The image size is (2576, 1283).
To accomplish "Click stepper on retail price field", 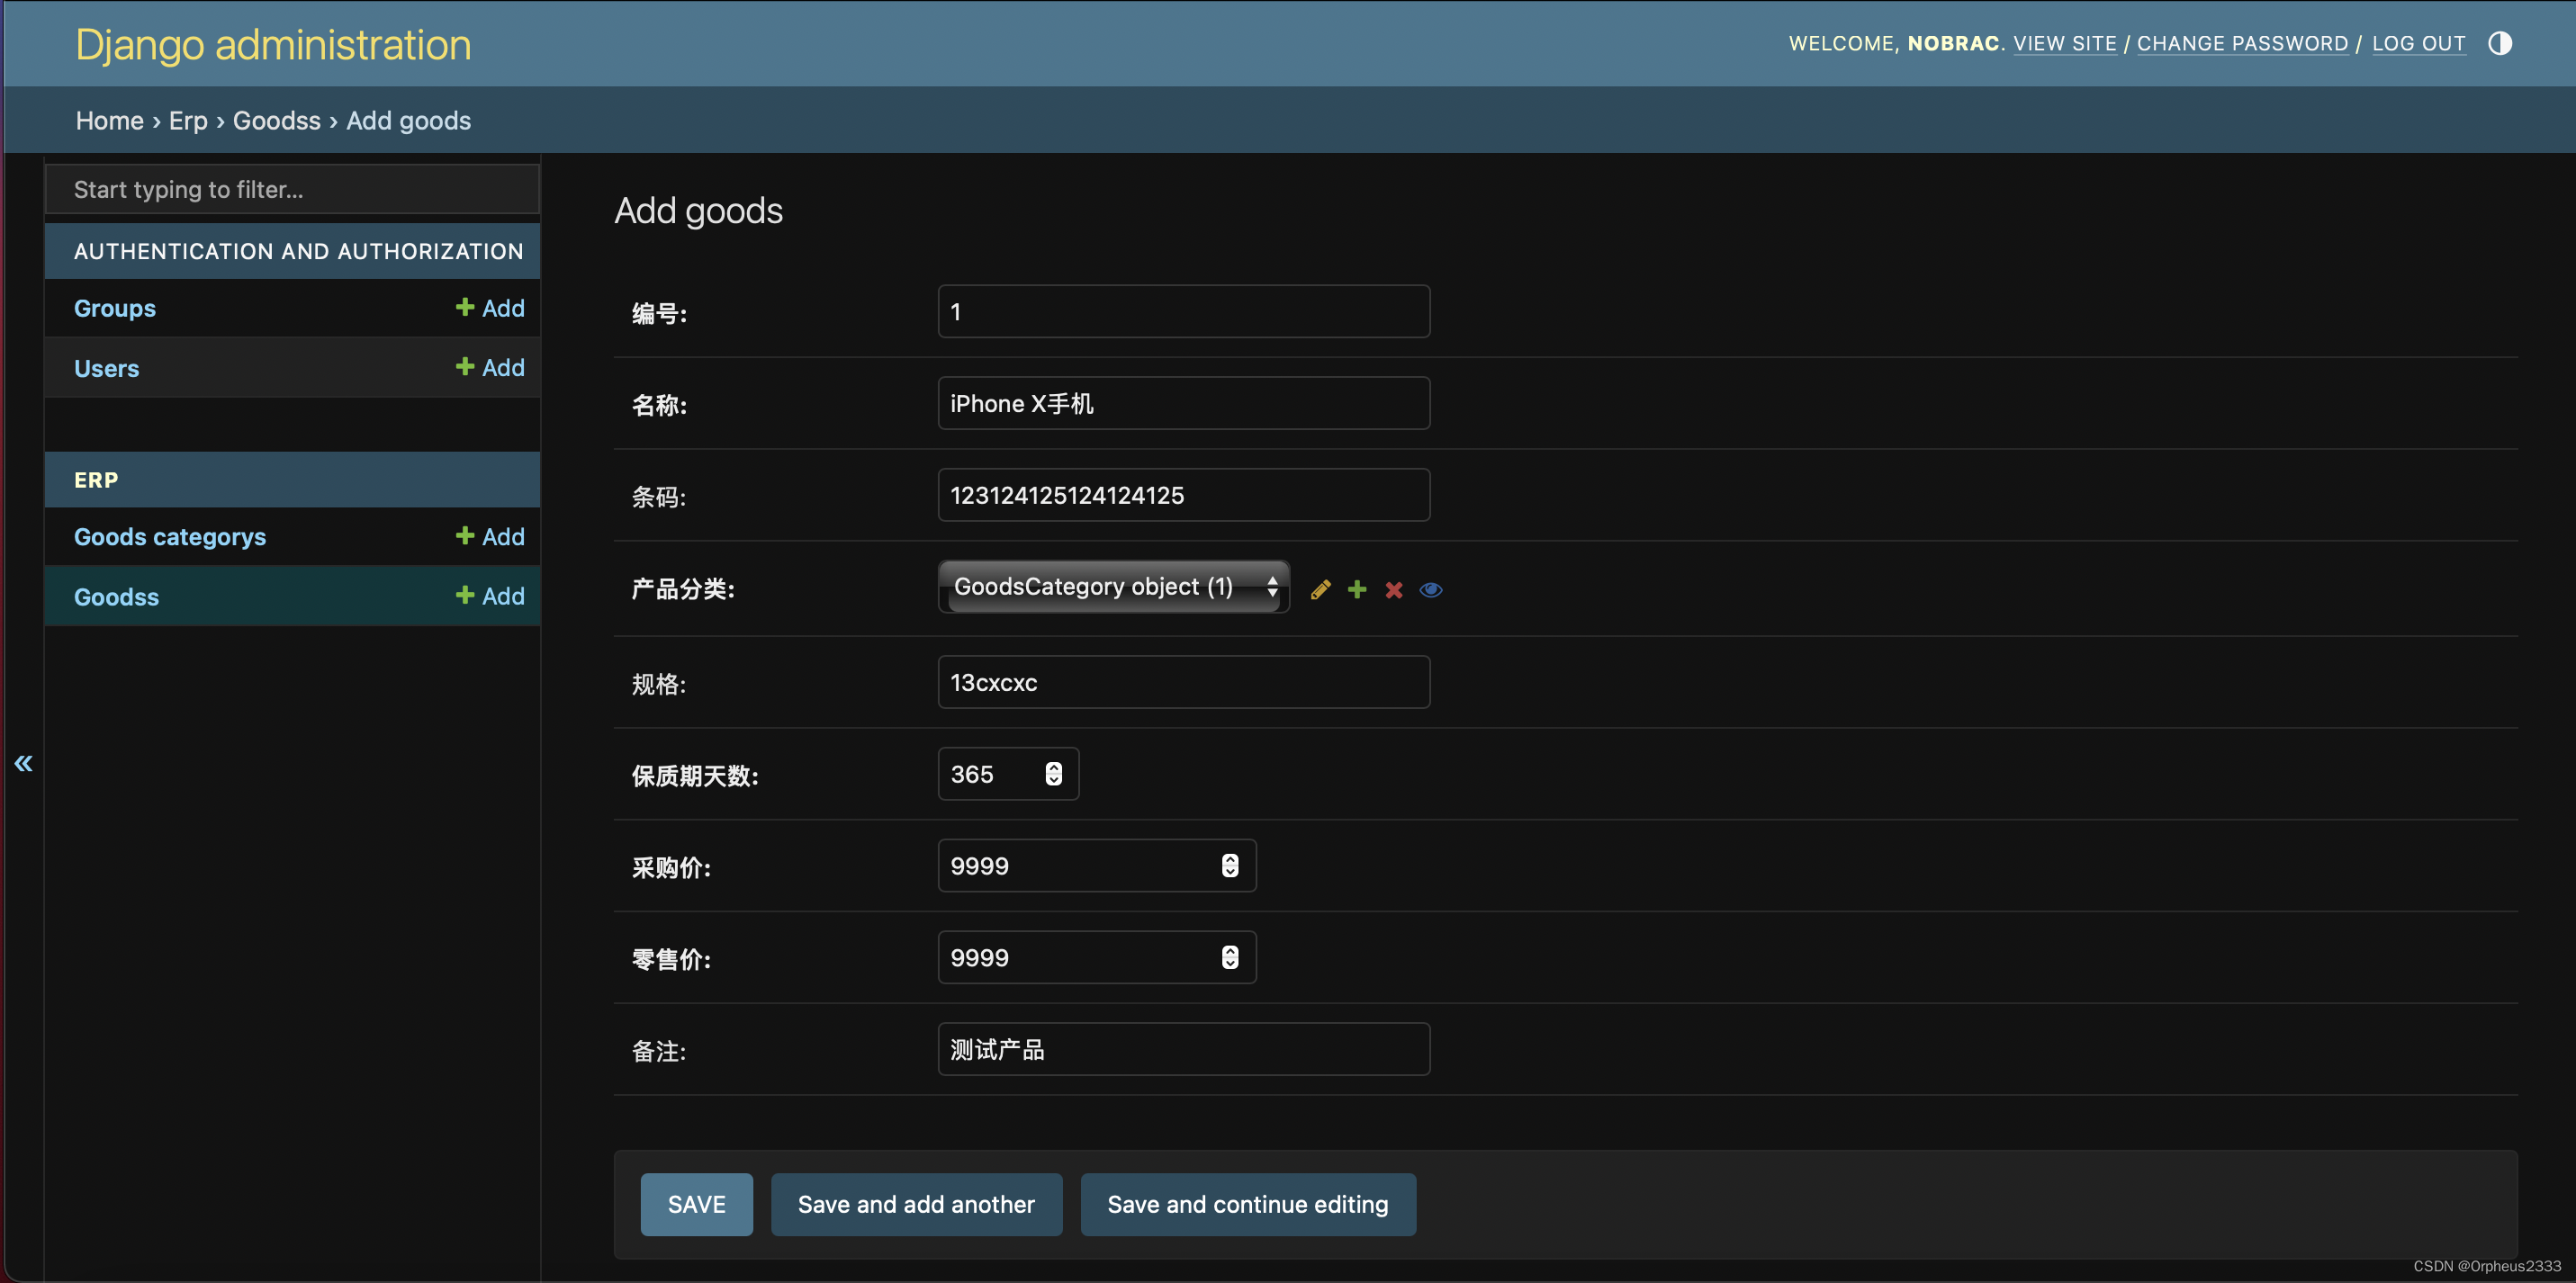I will [1230, 958].
